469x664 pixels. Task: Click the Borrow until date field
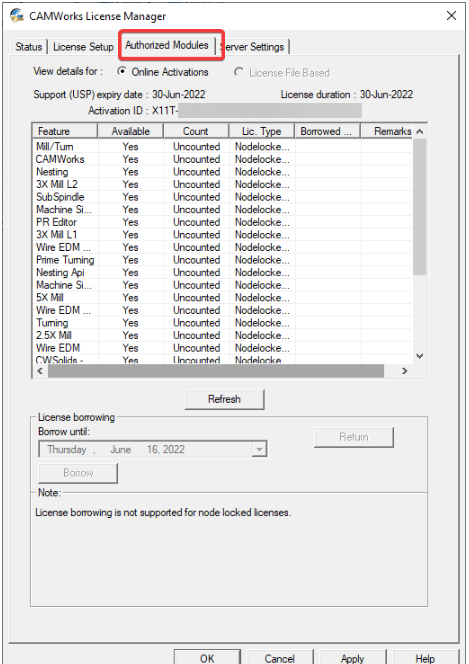[153, 449]
